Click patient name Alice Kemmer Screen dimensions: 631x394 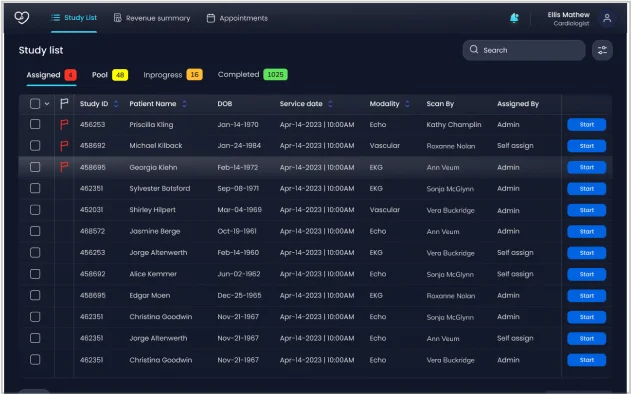153,274
